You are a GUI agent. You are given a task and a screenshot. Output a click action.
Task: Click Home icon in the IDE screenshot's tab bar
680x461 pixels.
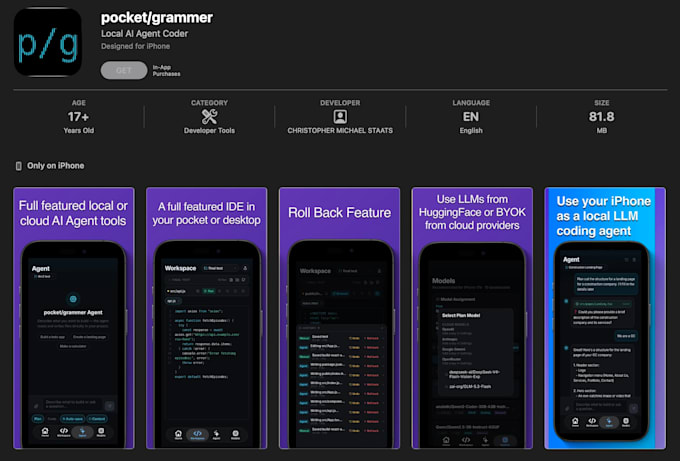click(178, 434)
